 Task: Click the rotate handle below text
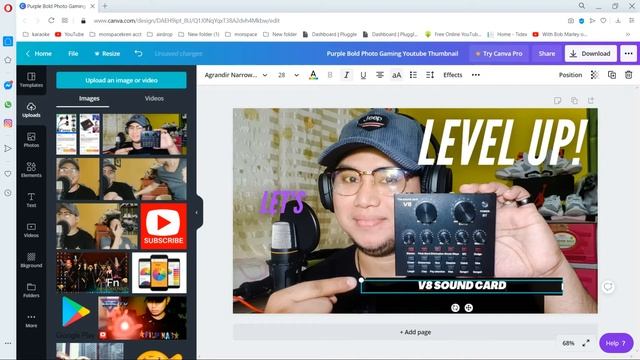455,308
